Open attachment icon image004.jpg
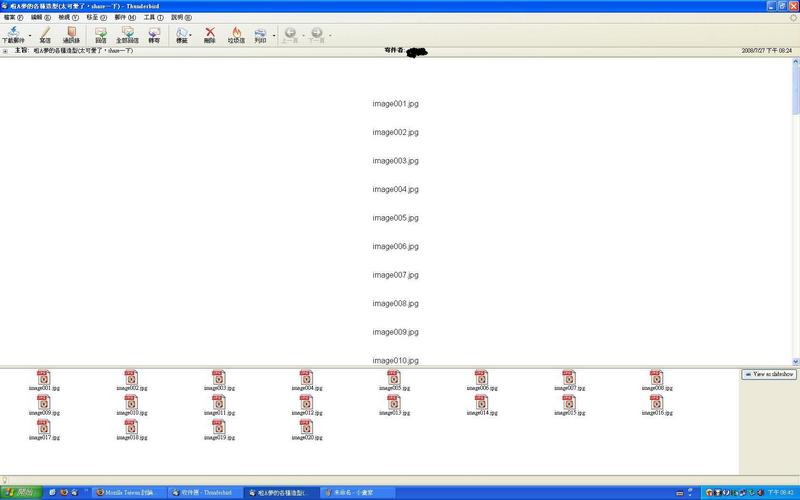This screenshot has height=500, width=800. 307,378
